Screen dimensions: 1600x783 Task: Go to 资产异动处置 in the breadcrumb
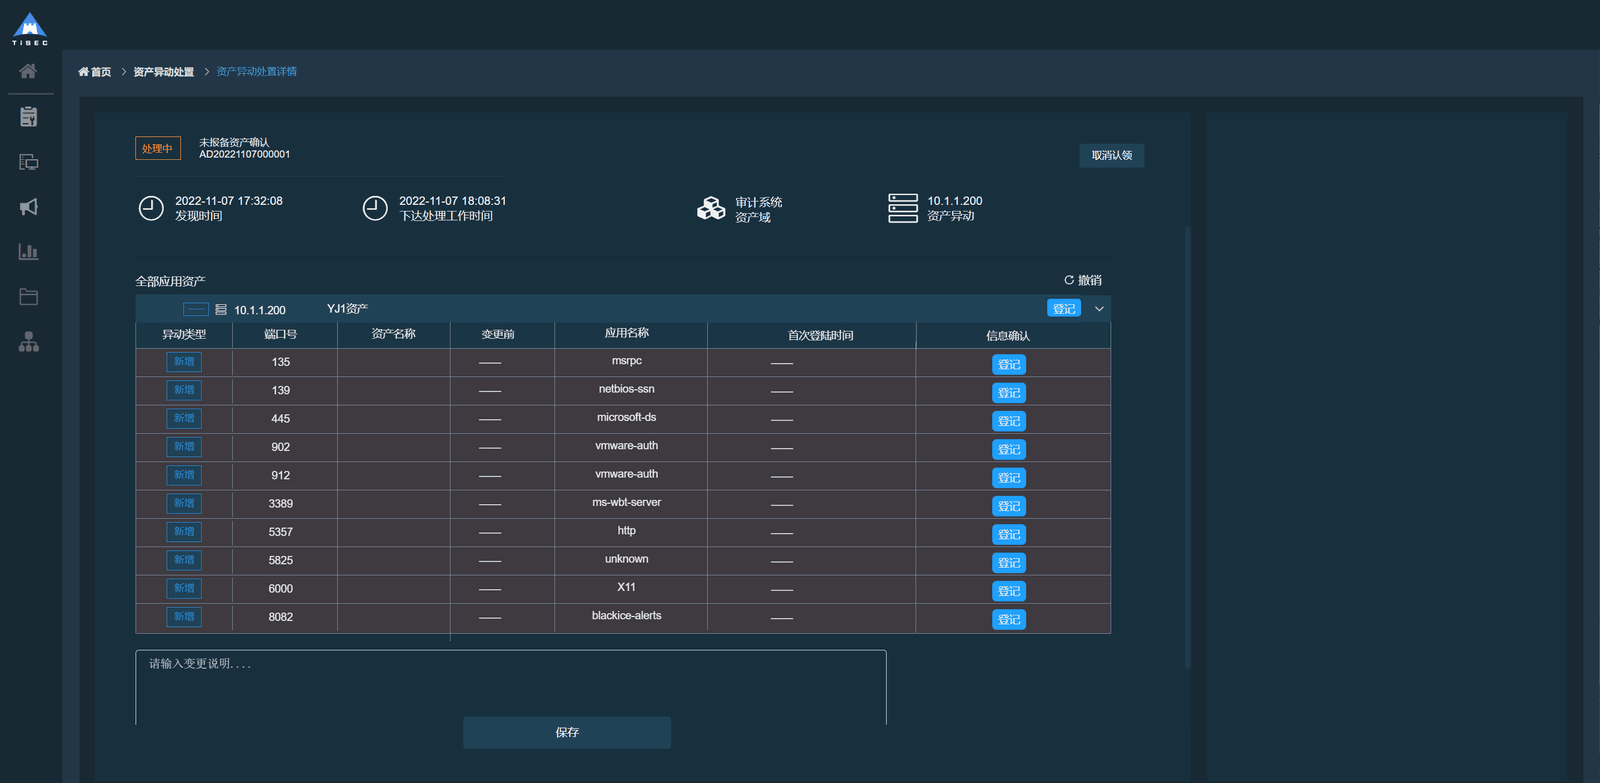tap(164, 72)
